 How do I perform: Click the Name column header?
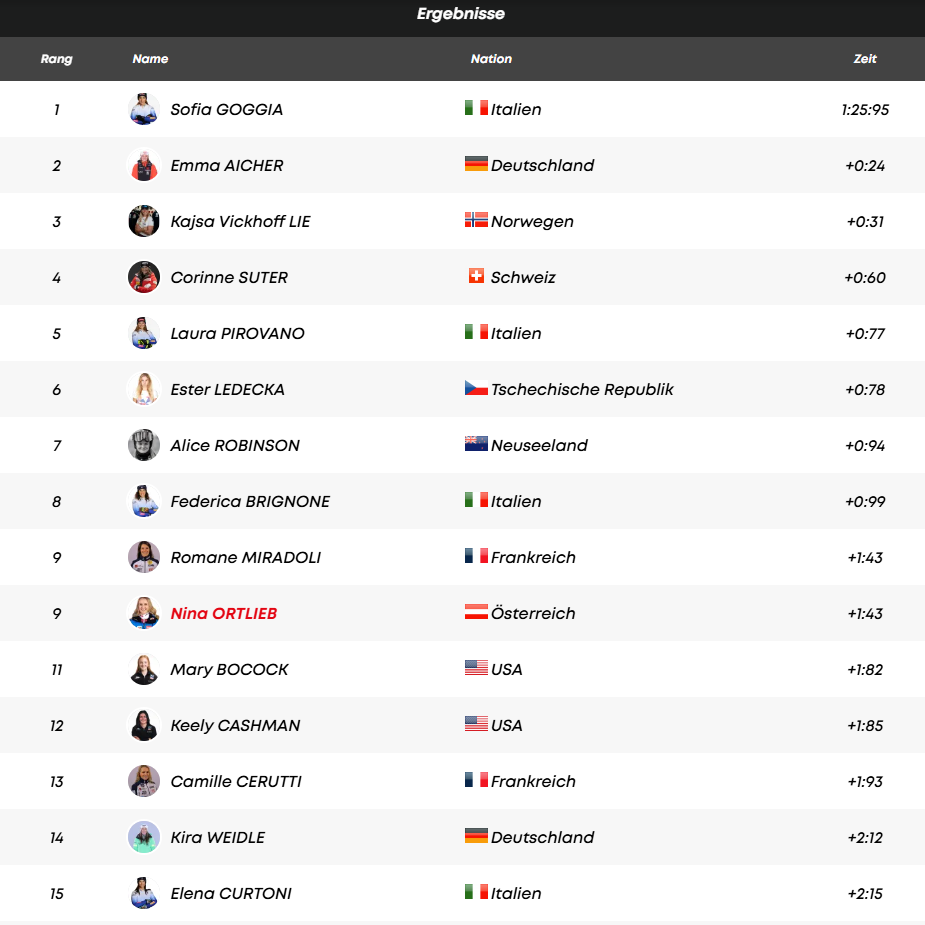coord(150,59)
